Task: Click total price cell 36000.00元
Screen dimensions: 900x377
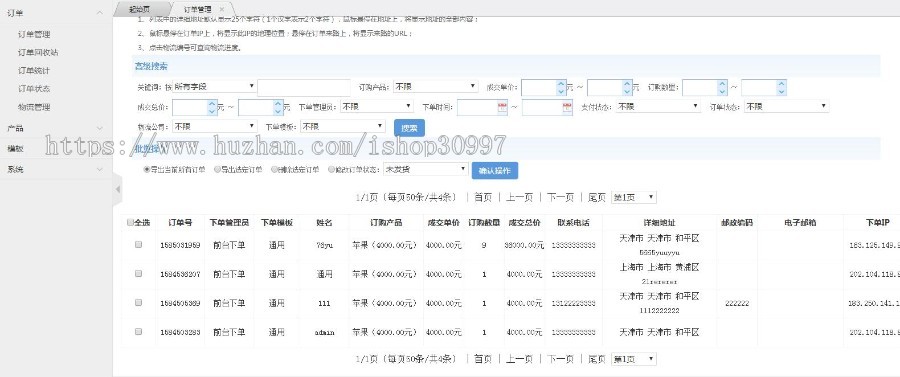Action: (524, 245)
